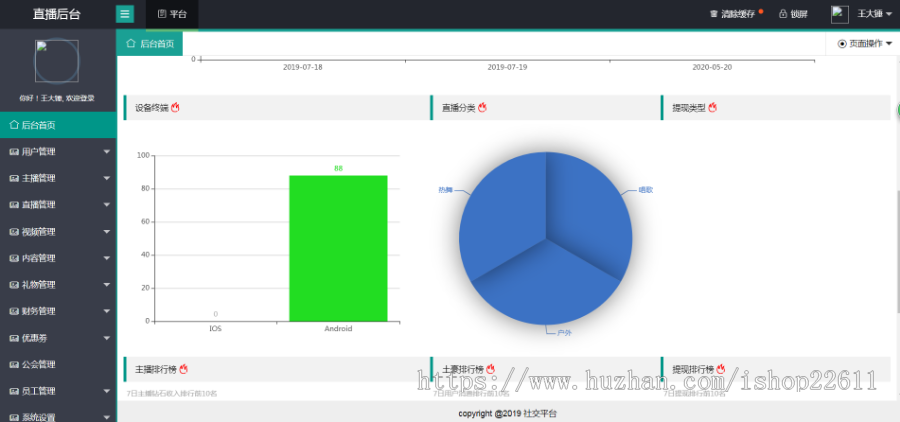This screenshot has width=900, height=422.
Task: Click the 优惠券 sidebar icon
Action: 14,338
